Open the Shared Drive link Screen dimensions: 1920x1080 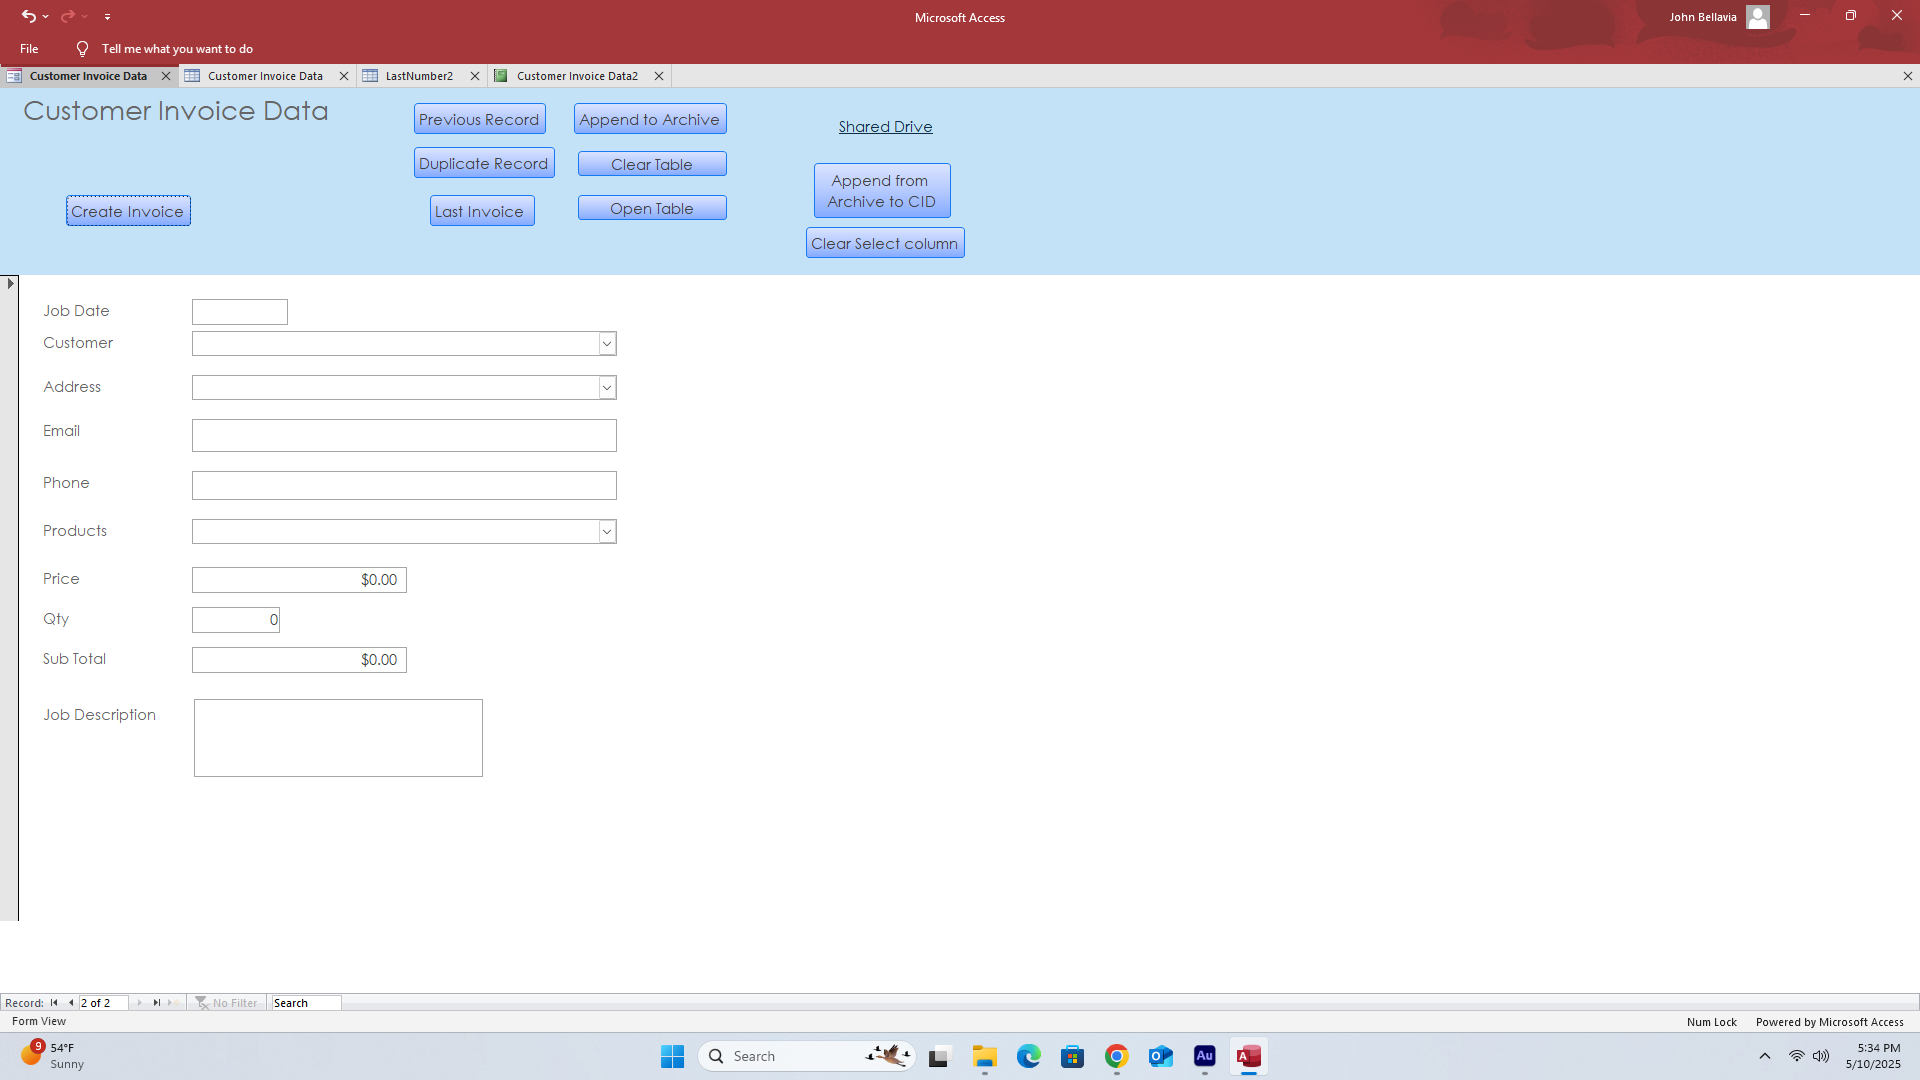(885, 127)
